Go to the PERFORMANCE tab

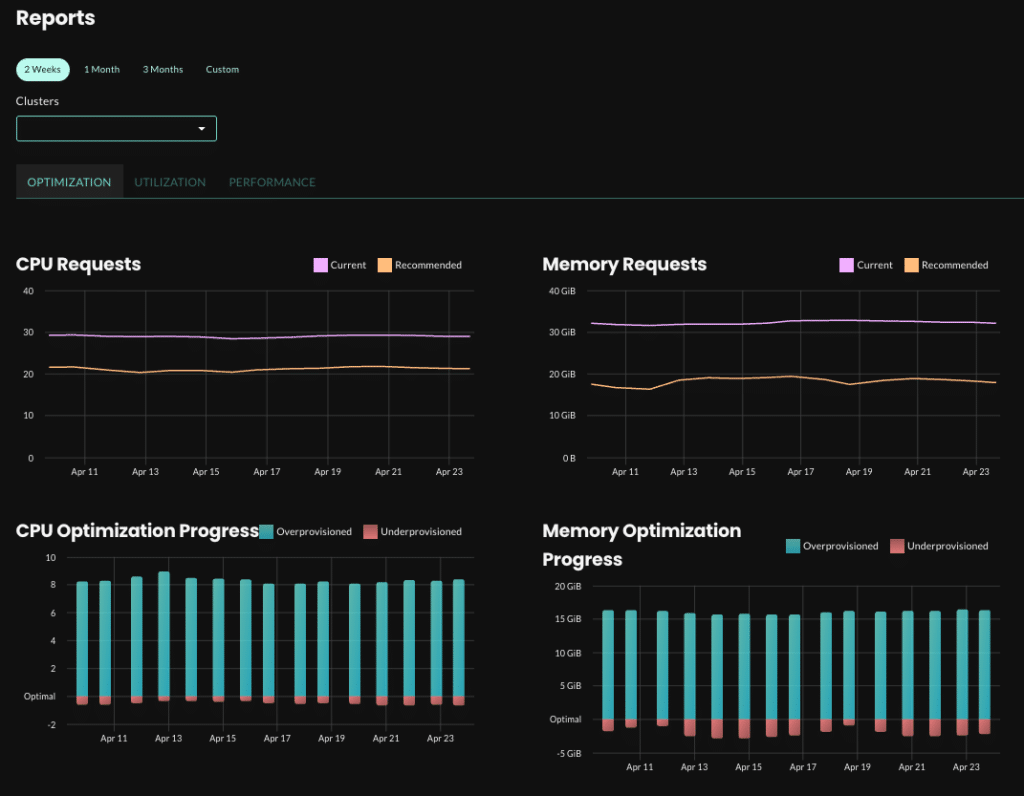[272, 182]
